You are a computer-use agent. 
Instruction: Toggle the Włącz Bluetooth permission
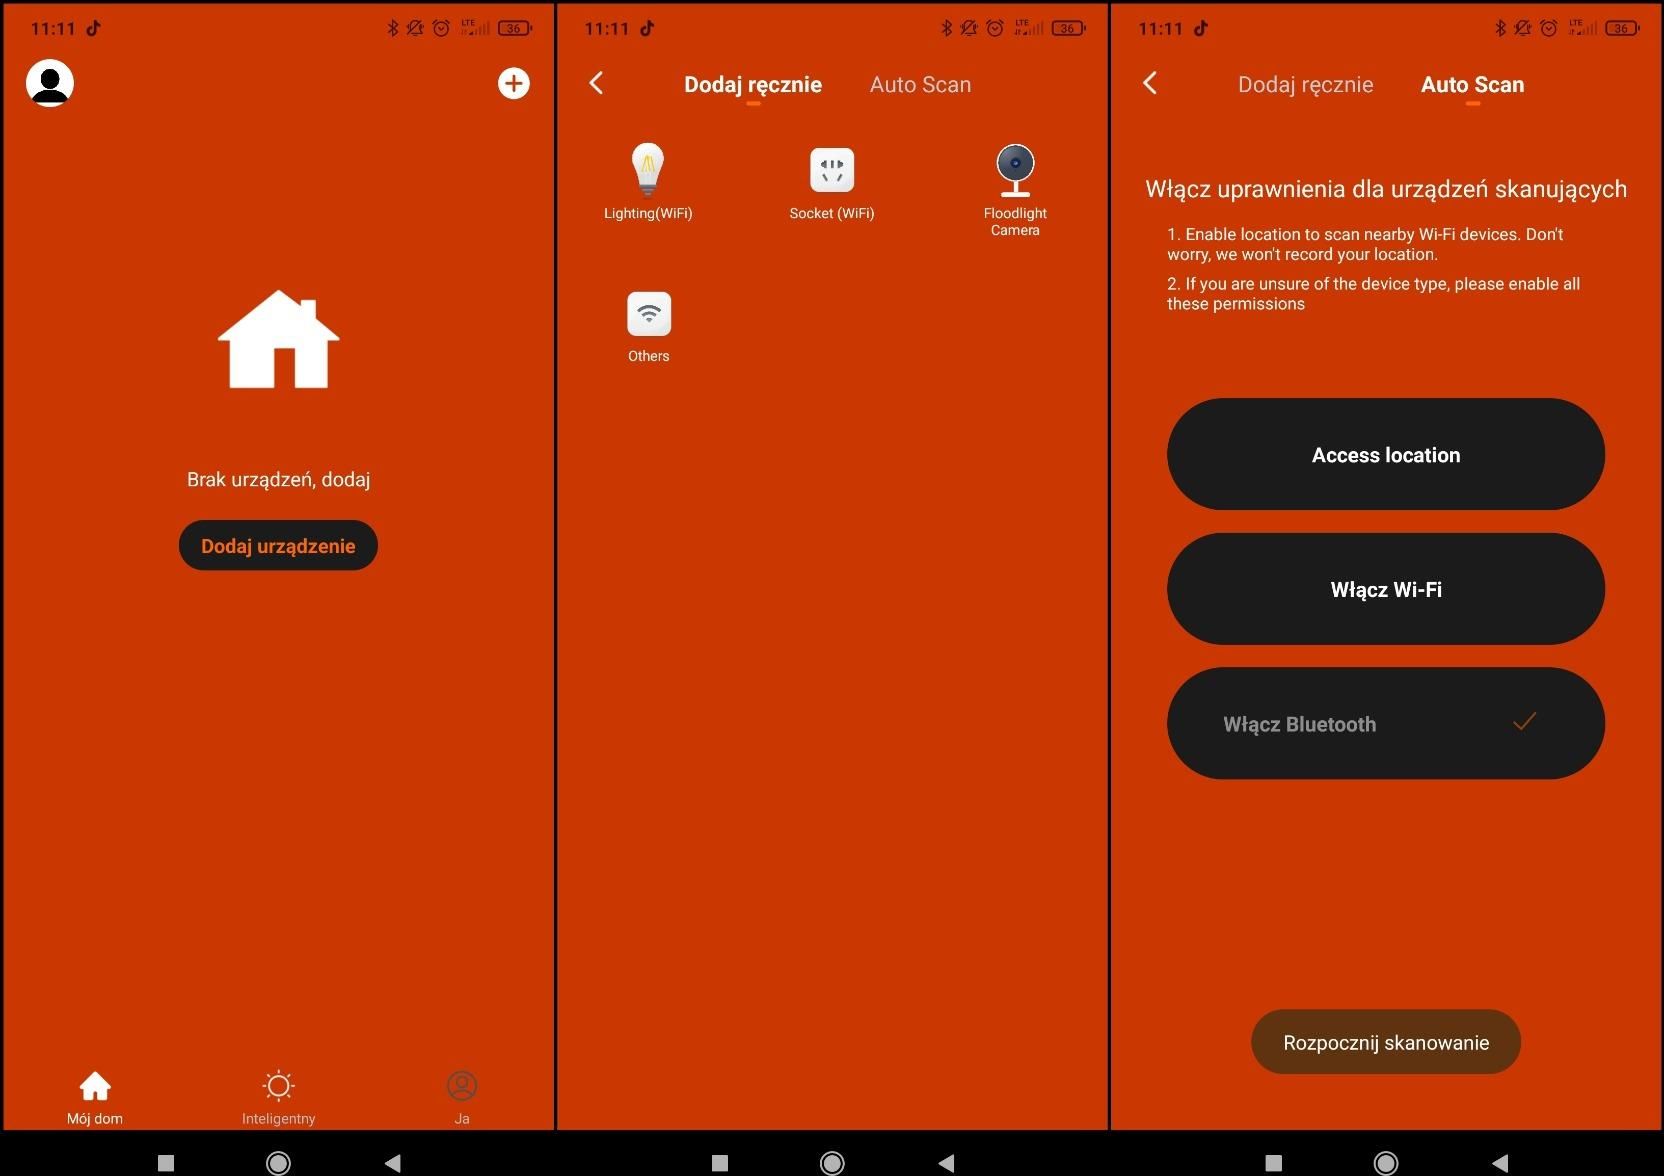(x=1385, y=723)
